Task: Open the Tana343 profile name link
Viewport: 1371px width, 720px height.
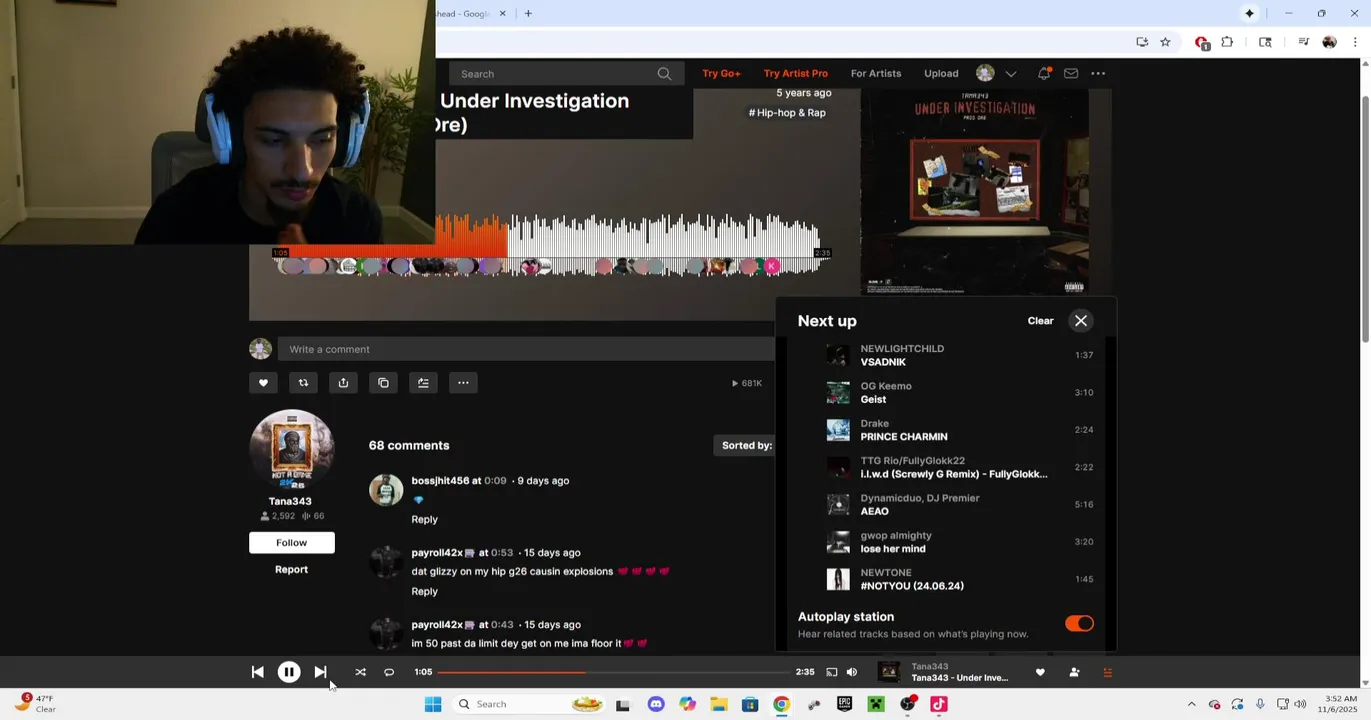Action: coord(290,501)
